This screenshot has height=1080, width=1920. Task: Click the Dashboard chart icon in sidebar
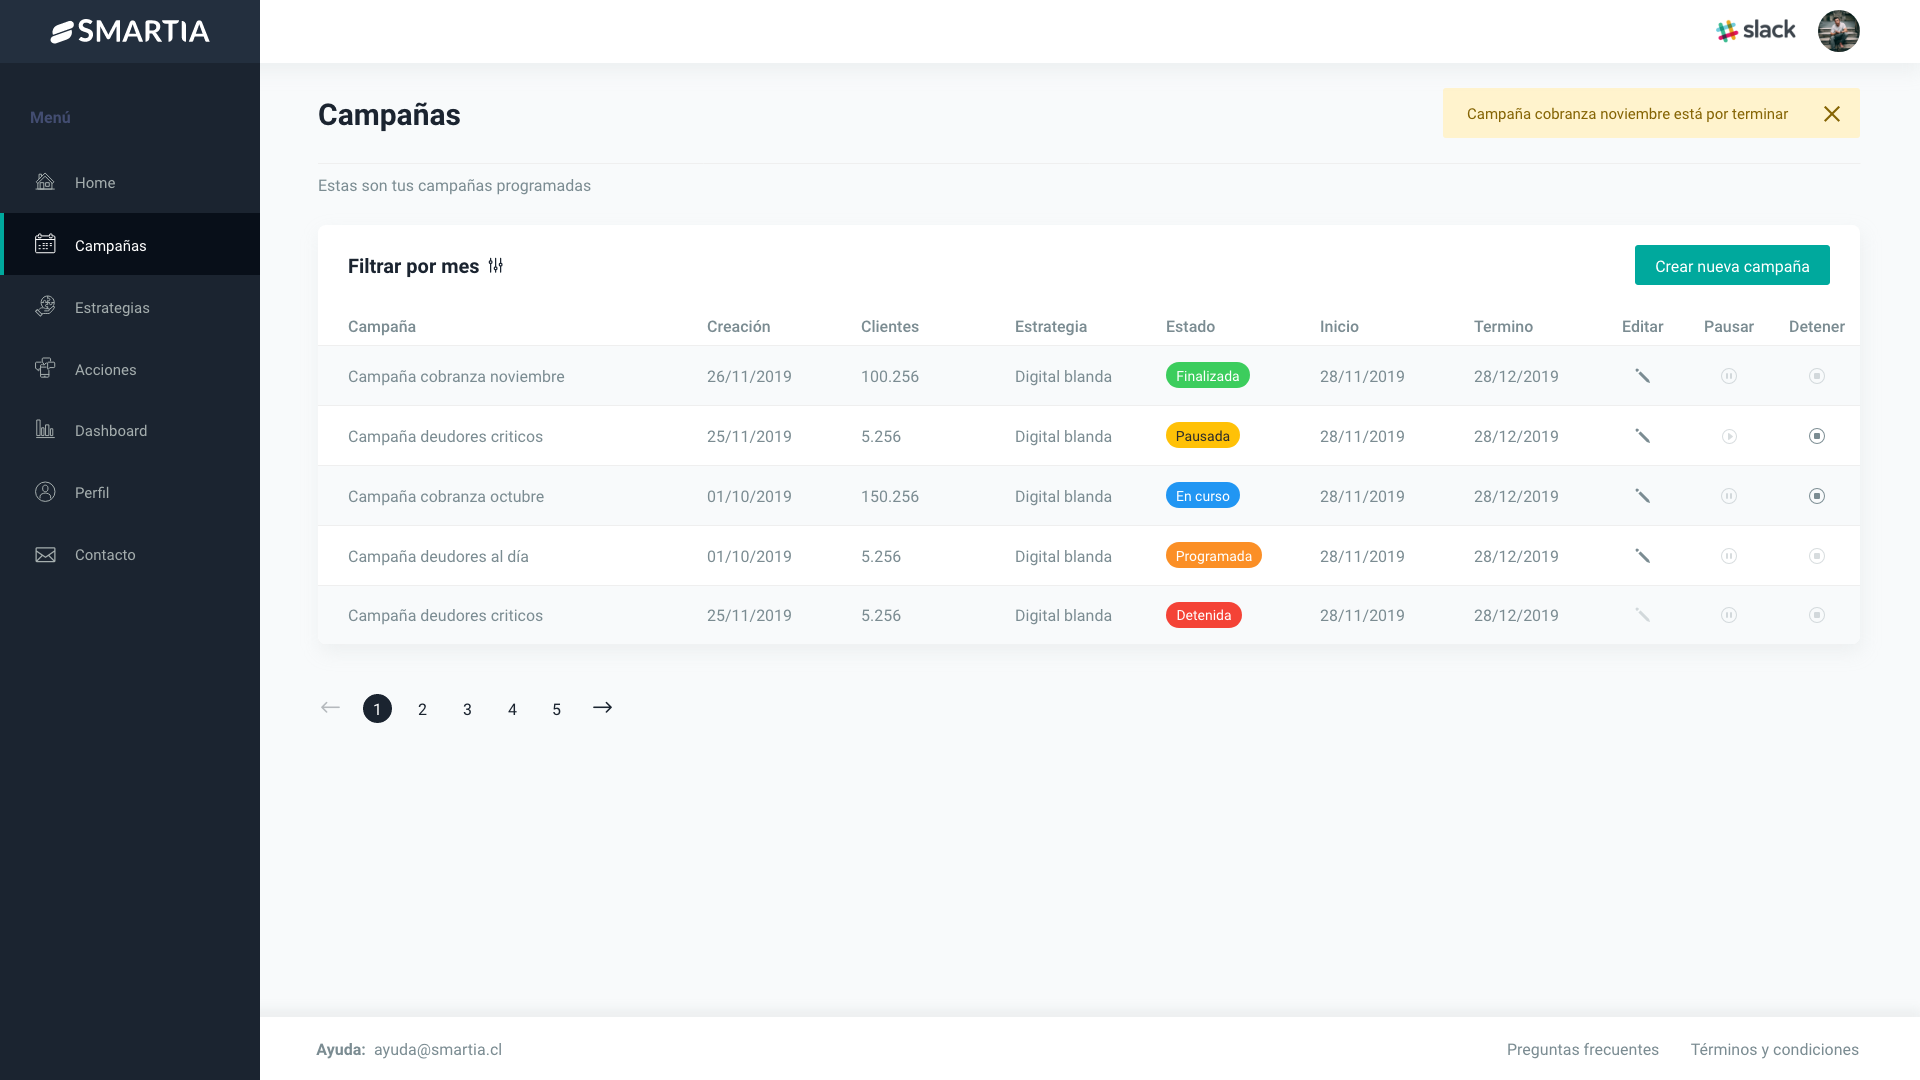coord(45,429)
